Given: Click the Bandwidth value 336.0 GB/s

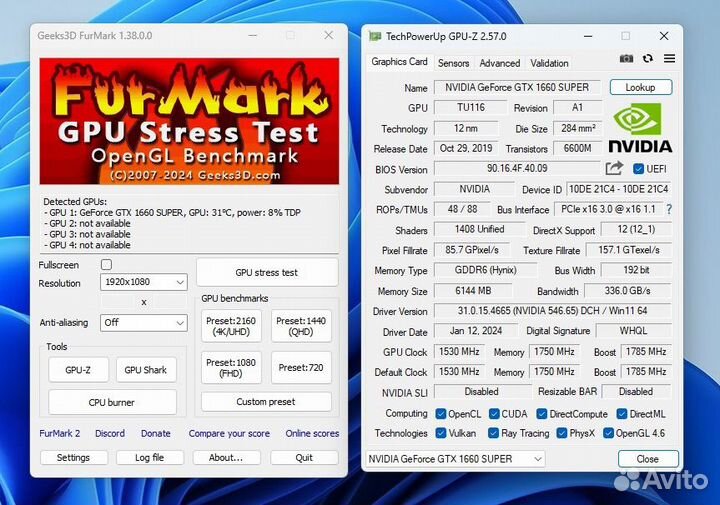Looking at the screenshot, I should click(628, 291).
